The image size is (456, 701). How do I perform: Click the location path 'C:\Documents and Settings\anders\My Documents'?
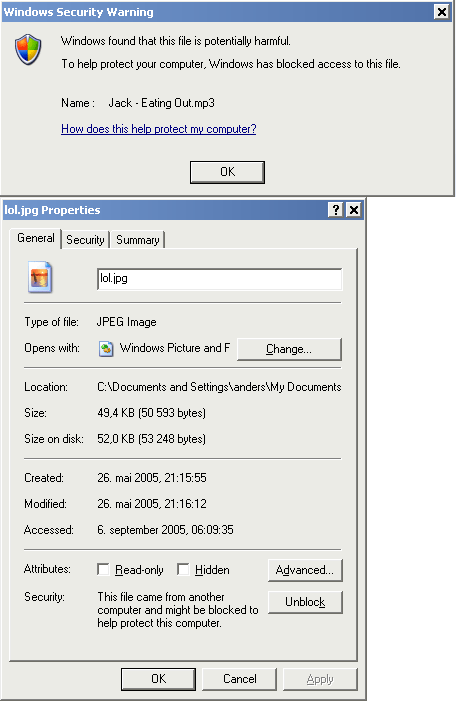[219, 387]
